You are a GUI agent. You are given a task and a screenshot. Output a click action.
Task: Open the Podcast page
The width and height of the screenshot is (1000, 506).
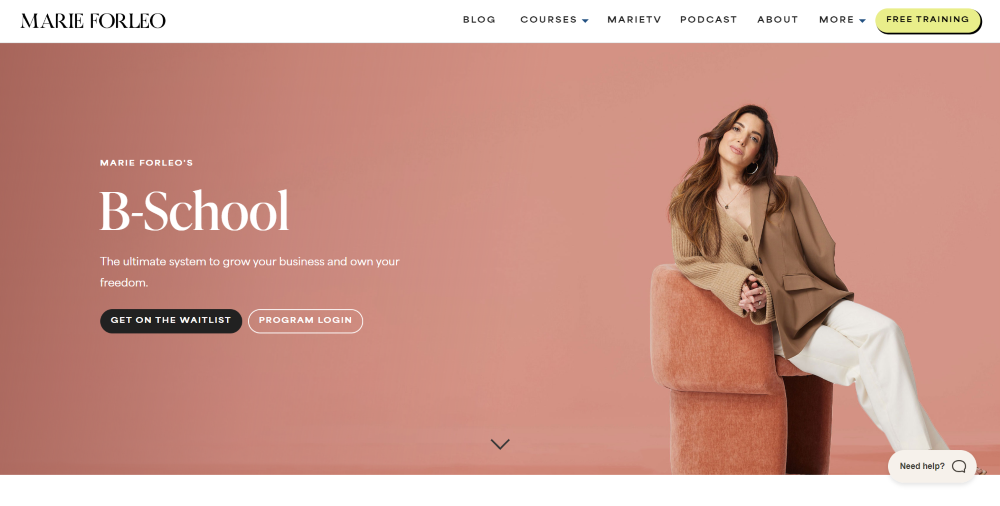point(709,20)
